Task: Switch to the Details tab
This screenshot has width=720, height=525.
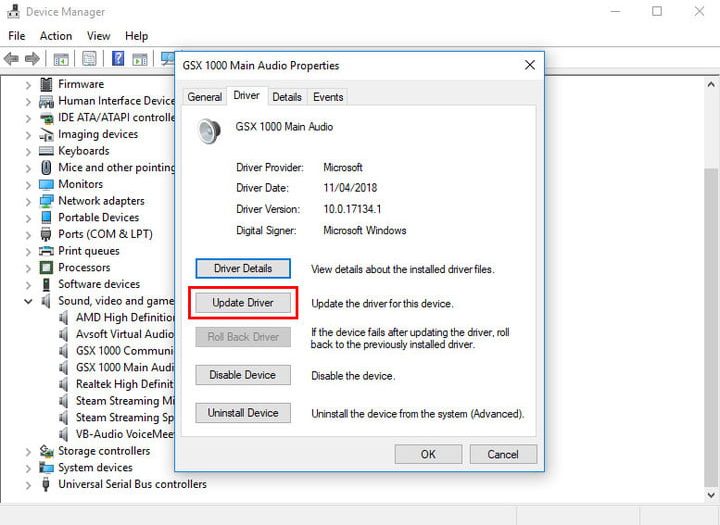Action: pyautogui.click(x=286, y=97)
